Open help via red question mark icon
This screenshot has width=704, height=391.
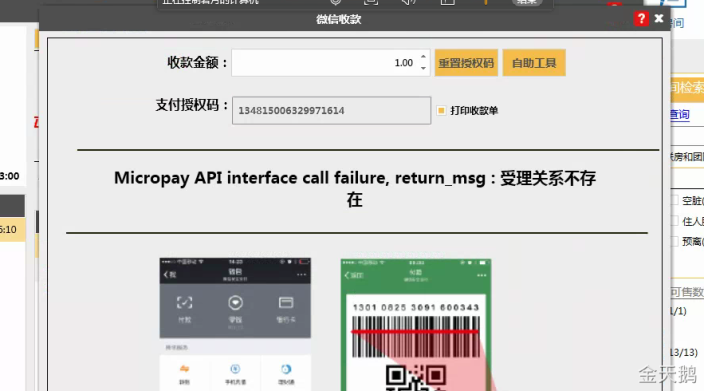pyautogui.click(x=641, y=18)
